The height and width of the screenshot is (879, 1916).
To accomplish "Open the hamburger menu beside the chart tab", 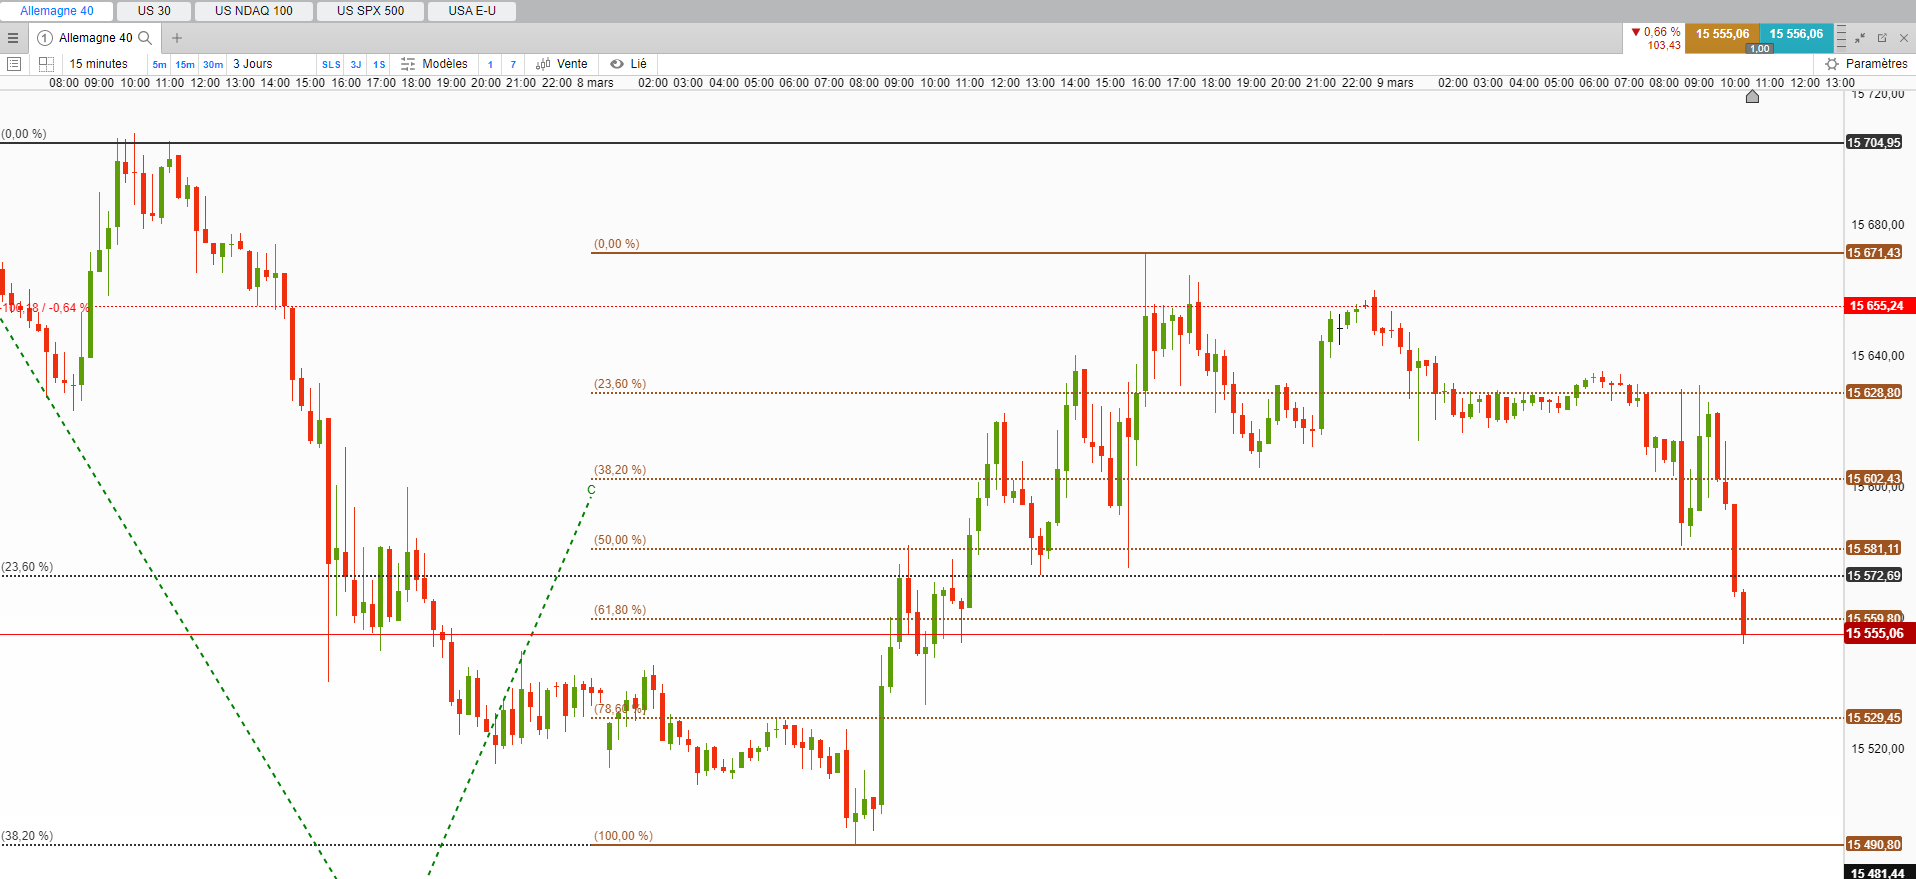I will [13, 38].
